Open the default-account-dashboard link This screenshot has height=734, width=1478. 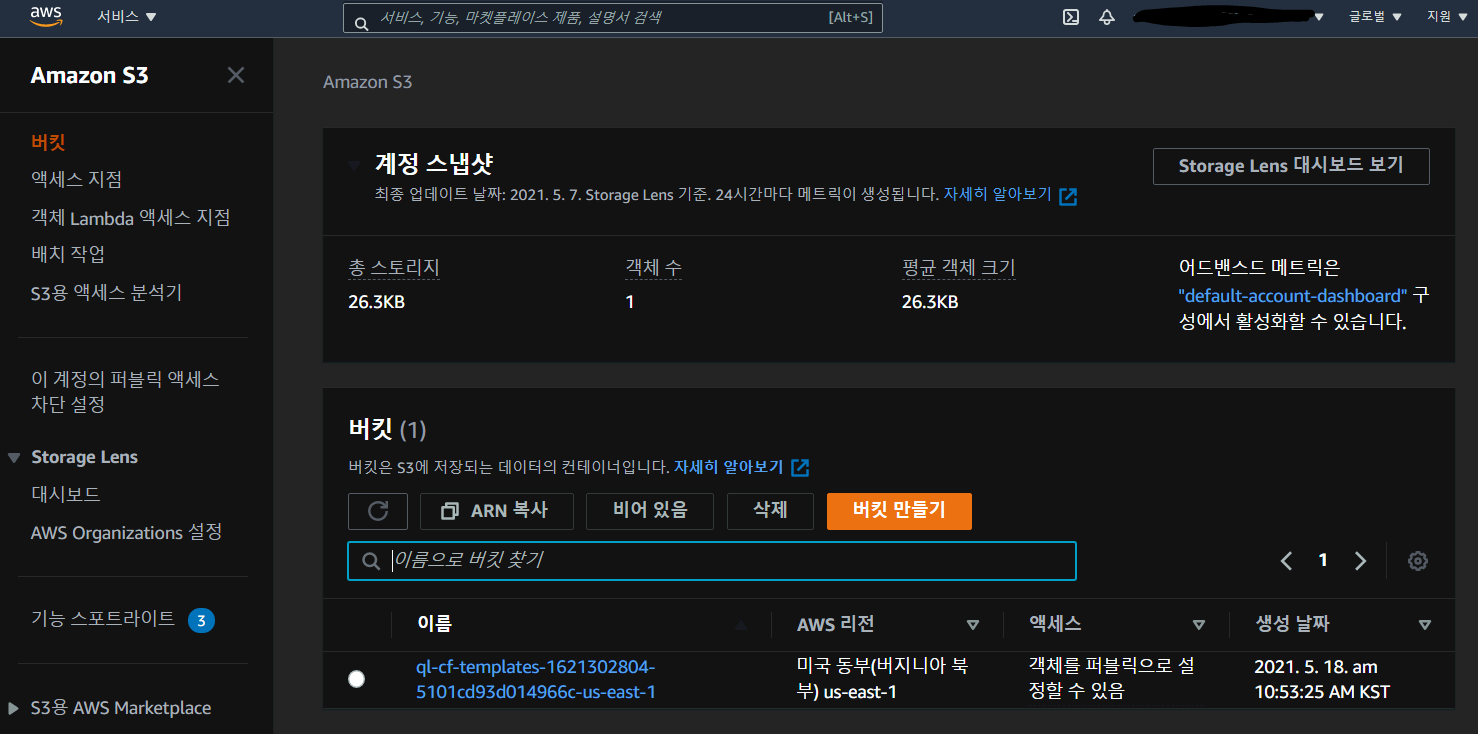(1293, 296)
